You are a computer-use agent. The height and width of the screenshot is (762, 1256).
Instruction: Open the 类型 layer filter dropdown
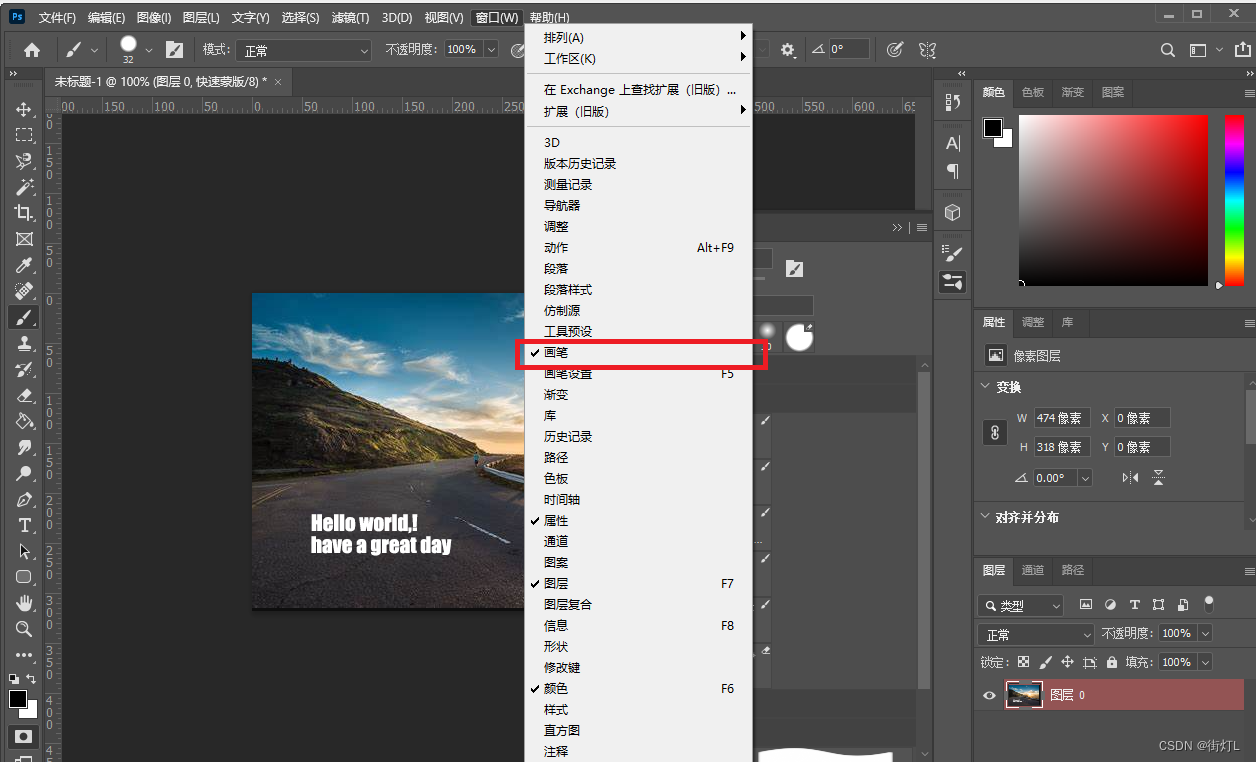pyautogui.click(x=1020, y=606)
